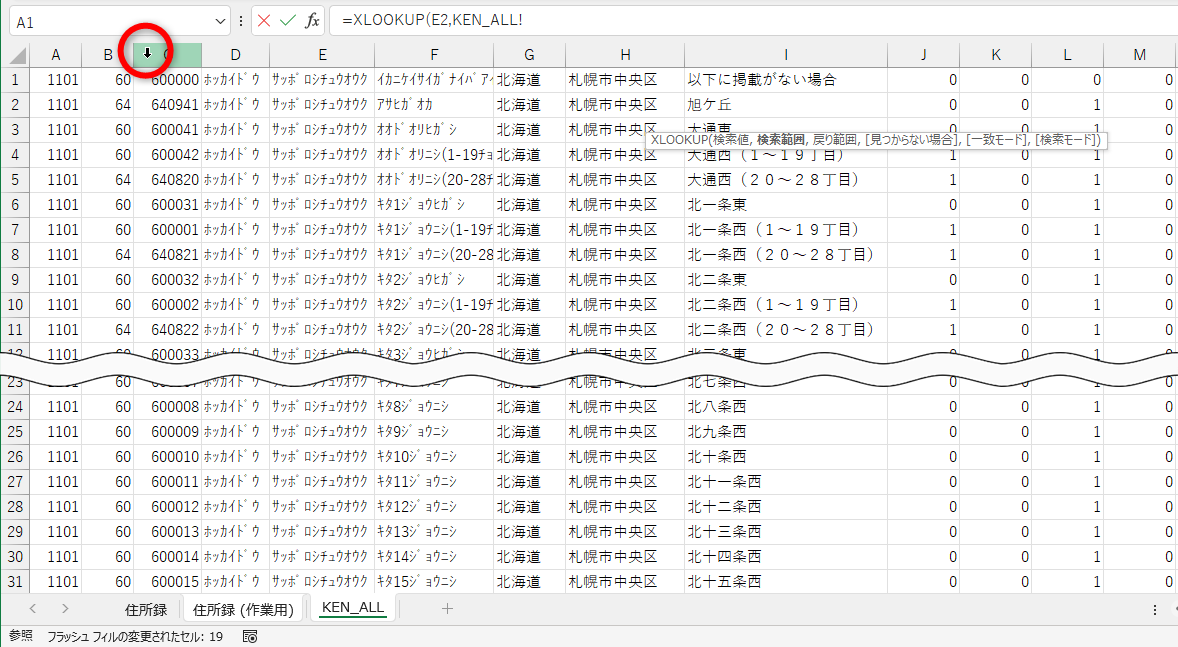Viewport: 1178px width, 647px height.
Task: Switch to the 住所録 sheet tab
Action: coord(146,607)
